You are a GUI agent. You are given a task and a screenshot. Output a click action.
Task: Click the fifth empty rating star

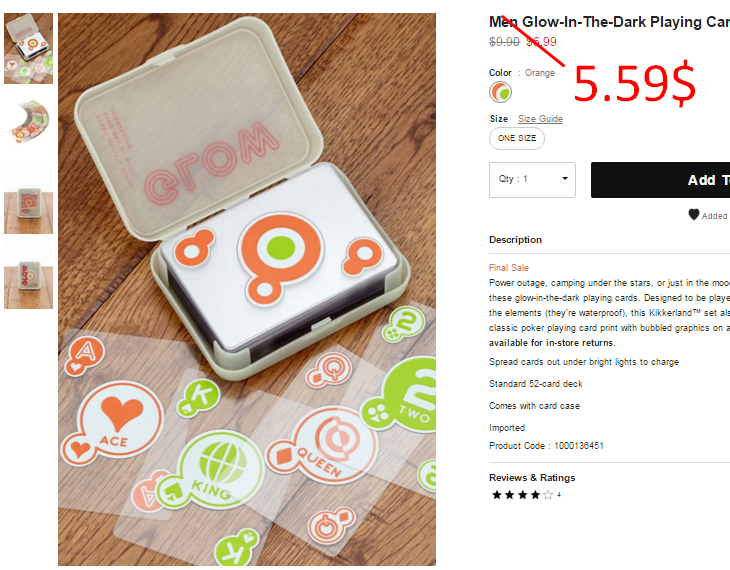(x=548, y=495)
